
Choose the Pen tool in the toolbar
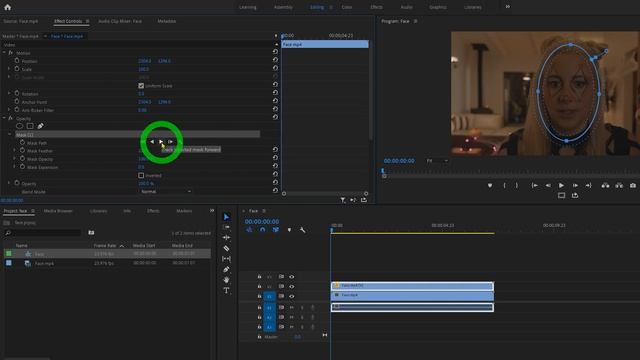(x=226, y=269)
